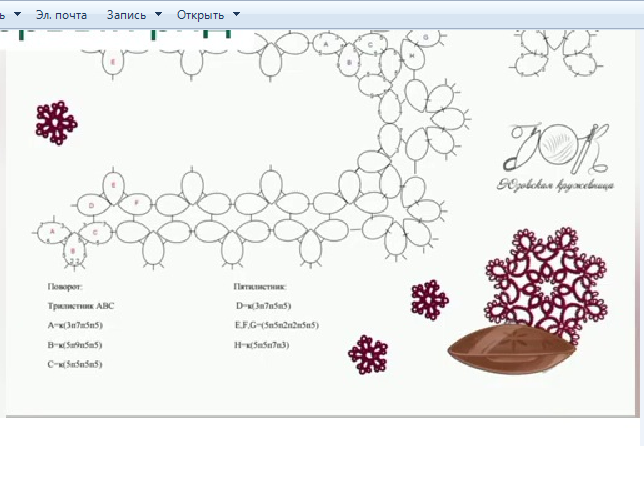Click the 'Поворот:' heading in the image

tap(65, 287)
